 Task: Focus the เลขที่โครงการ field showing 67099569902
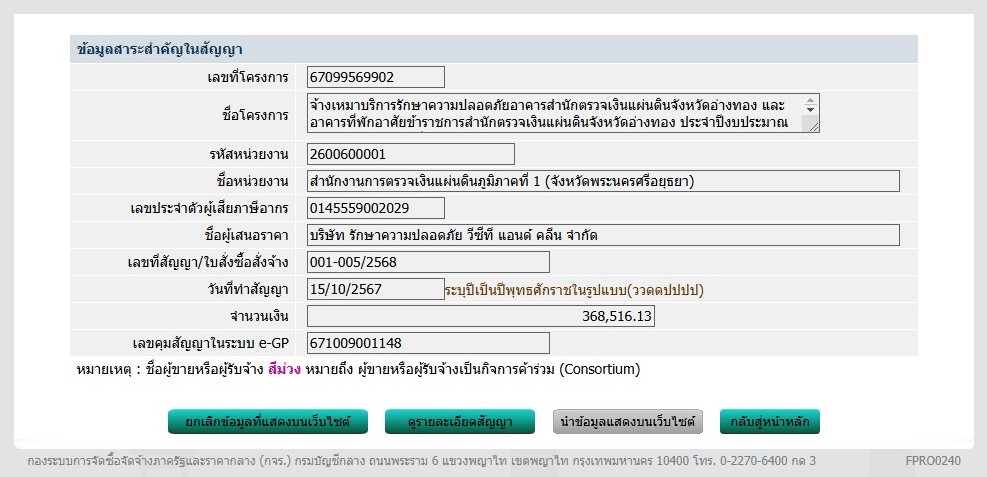tap(375, 77)
